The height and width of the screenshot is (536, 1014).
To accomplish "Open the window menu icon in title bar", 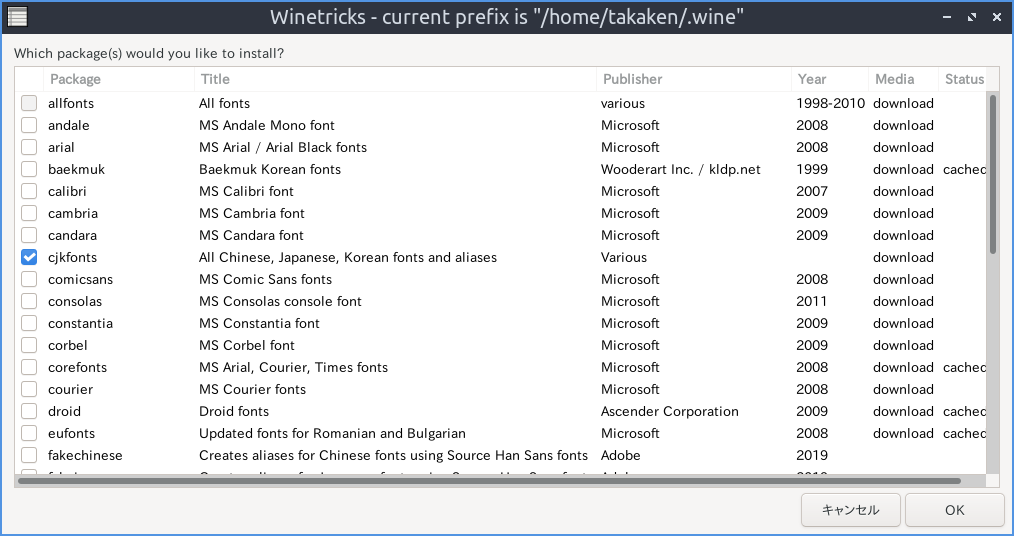I will [x=17, y=16].
